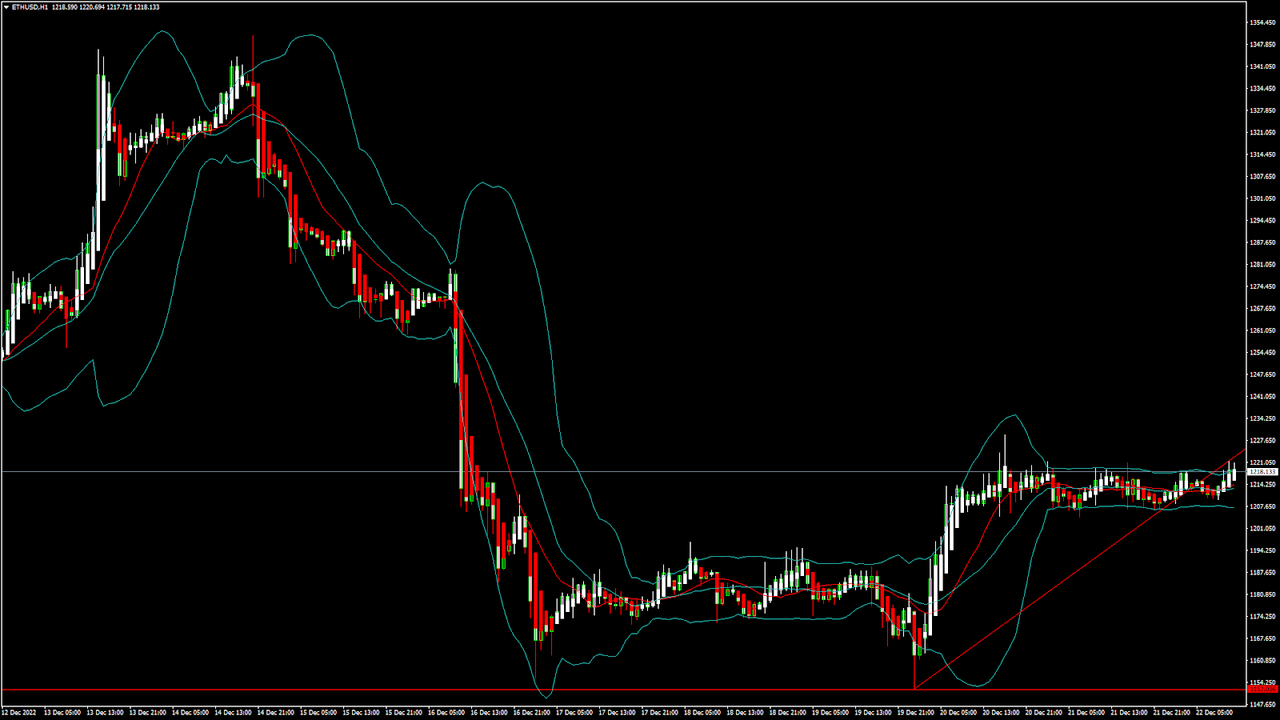This screenshot has height=720, width=1280.
Task: Click the 1227.650 price scale label
Action: coord(1264,440)
